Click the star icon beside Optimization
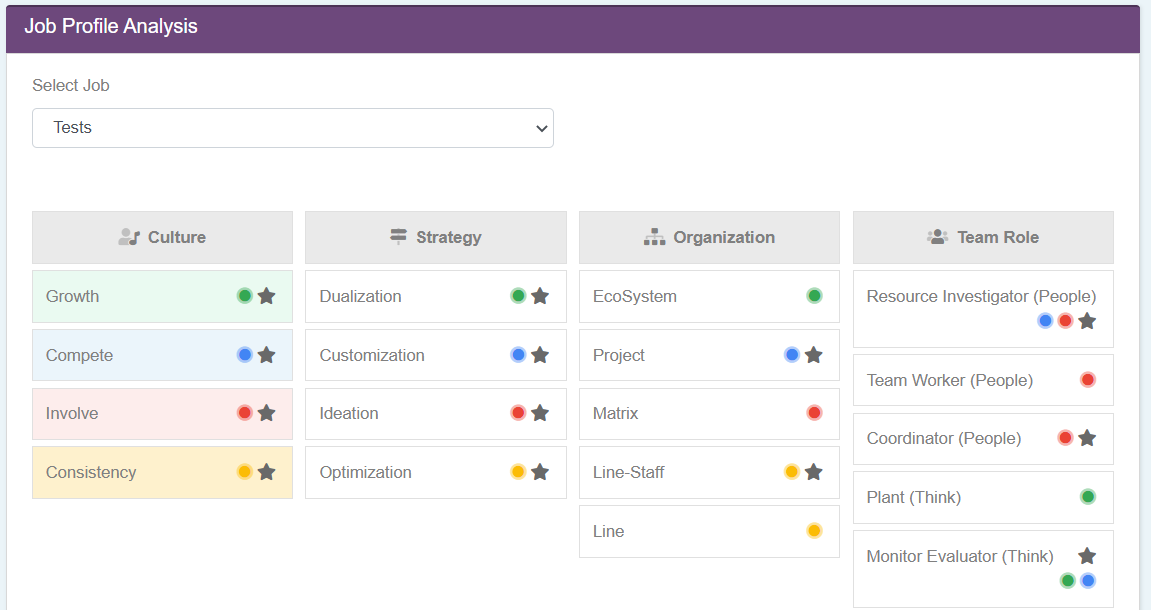This screenshot has width=1151, height=610. click(540, 472)
